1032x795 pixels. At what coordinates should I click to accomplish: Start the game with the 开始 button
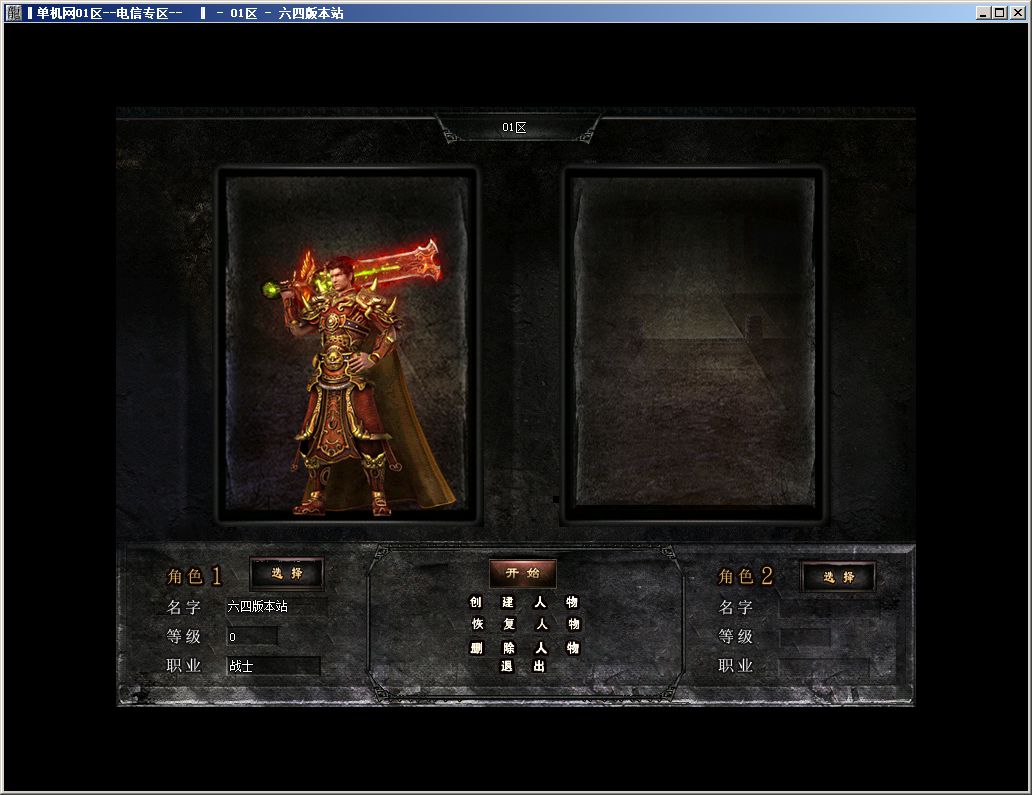tap(522, 573)
